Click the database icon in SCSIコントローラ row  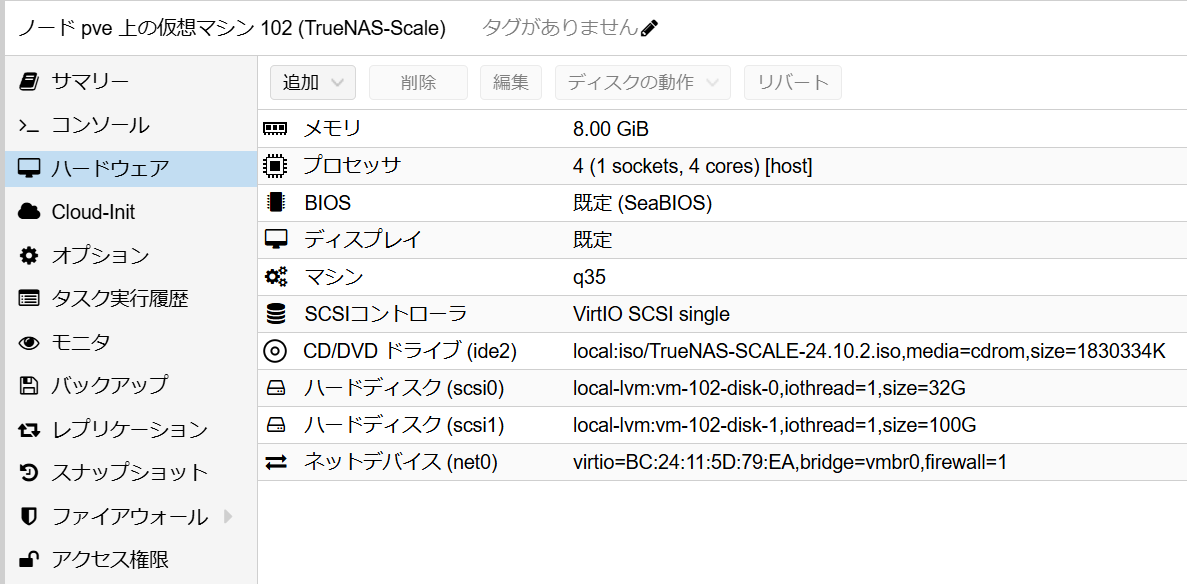(x=275, y=314)
